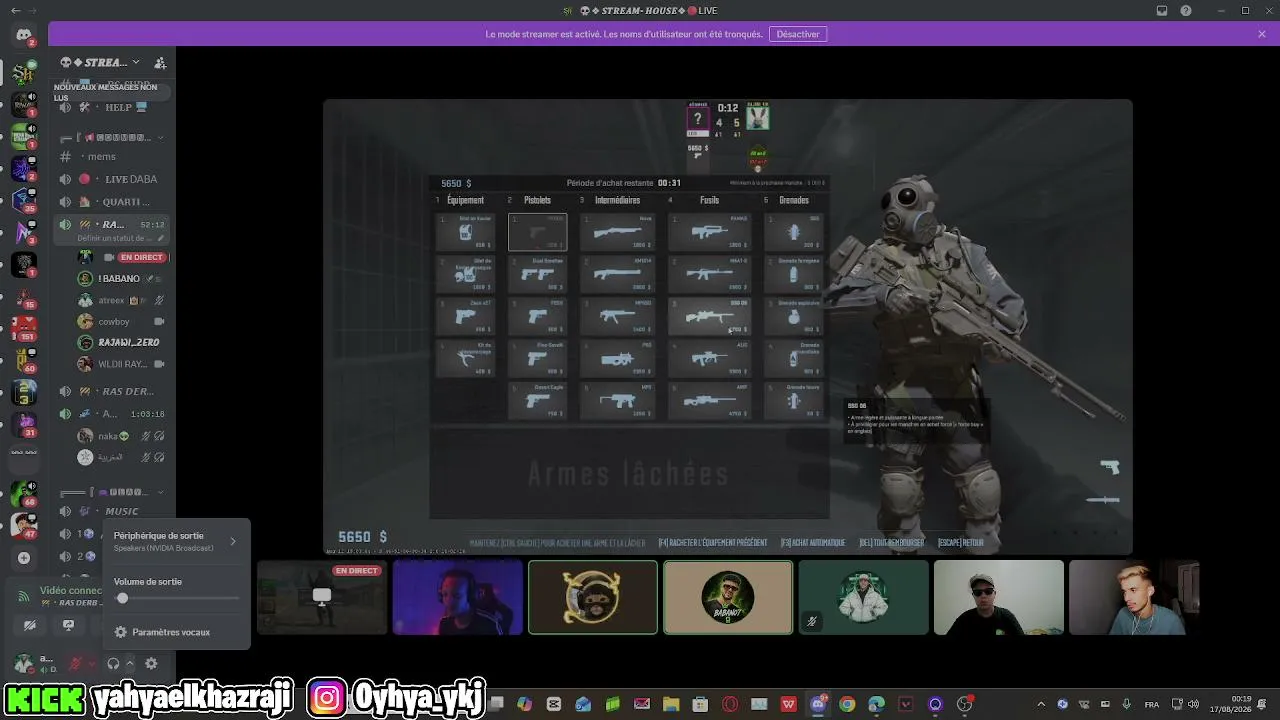1280x720 pixels.
Task: Open the server name dropdown menu
Action: [x=100, y=62]
